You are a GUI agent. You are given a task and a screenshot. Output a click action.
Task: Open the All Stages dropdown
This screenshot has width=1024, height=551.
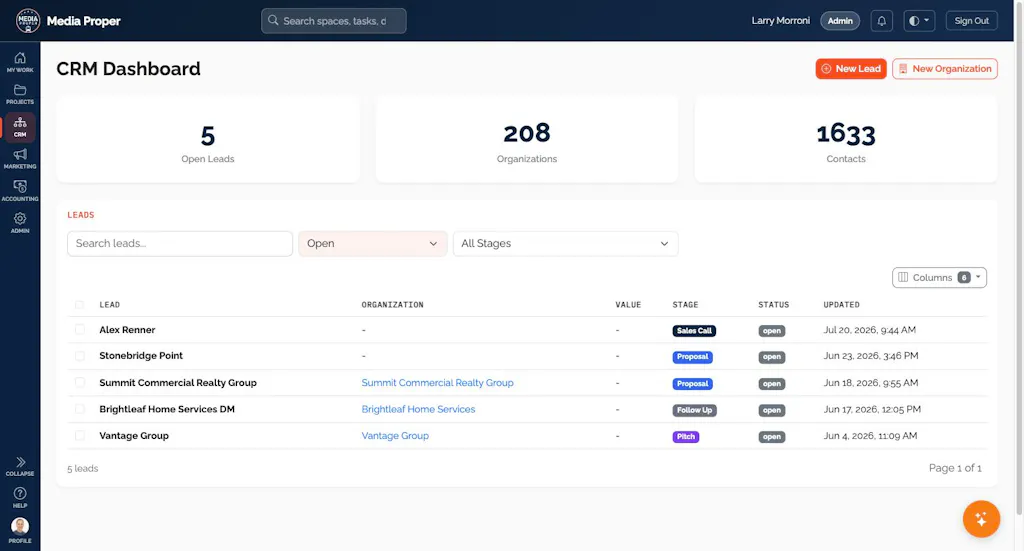click(565, 244)
